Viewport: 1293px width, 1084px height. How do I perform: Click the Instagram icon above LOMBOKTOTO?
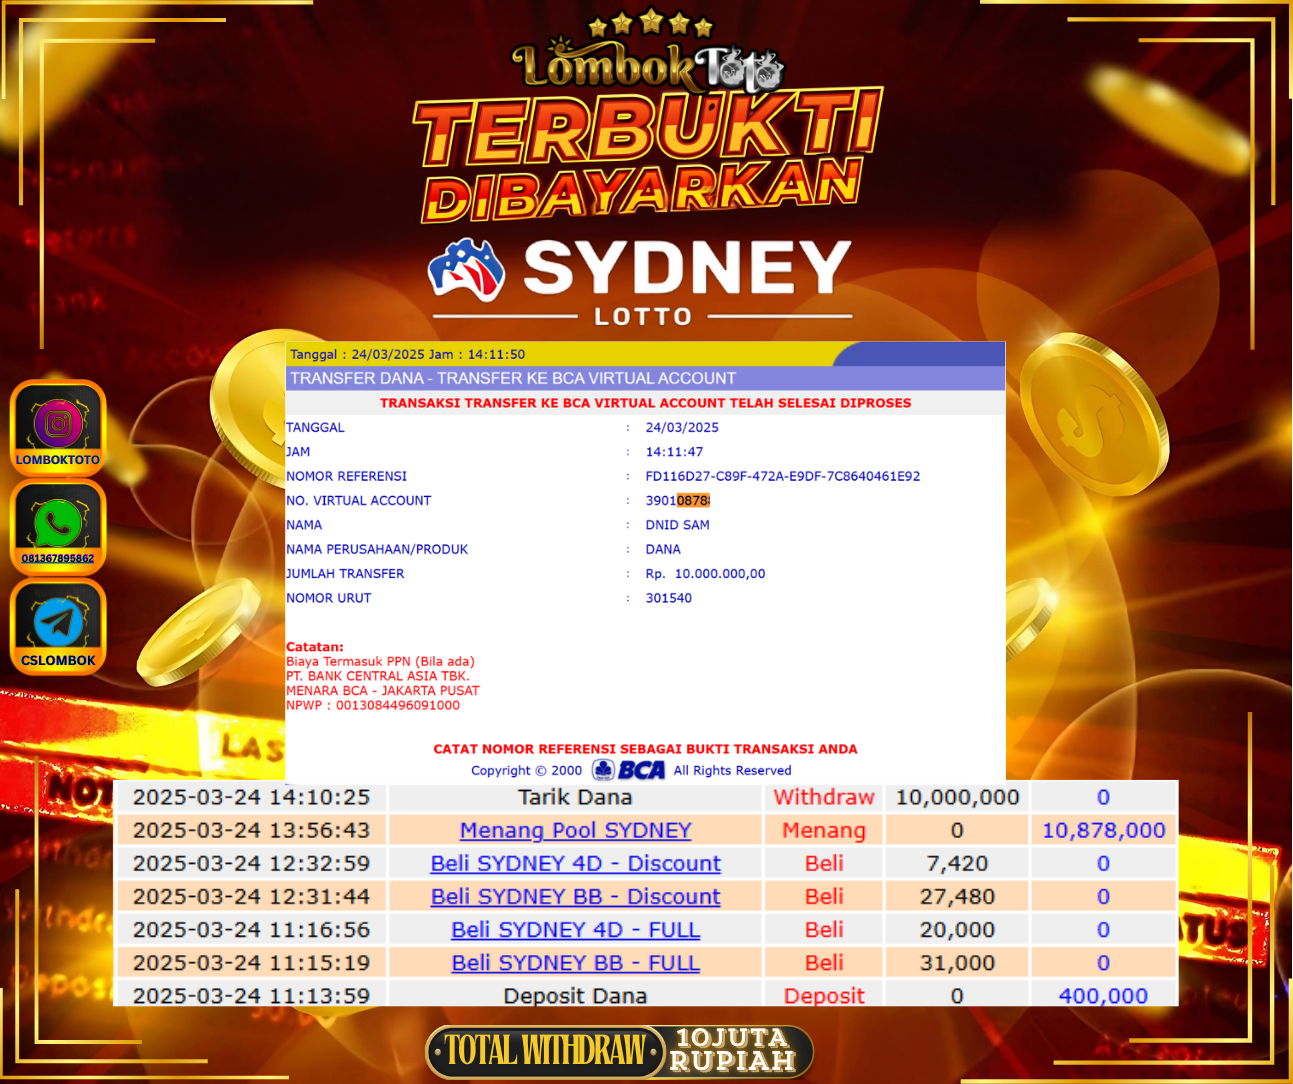click(x=58, y=423)
